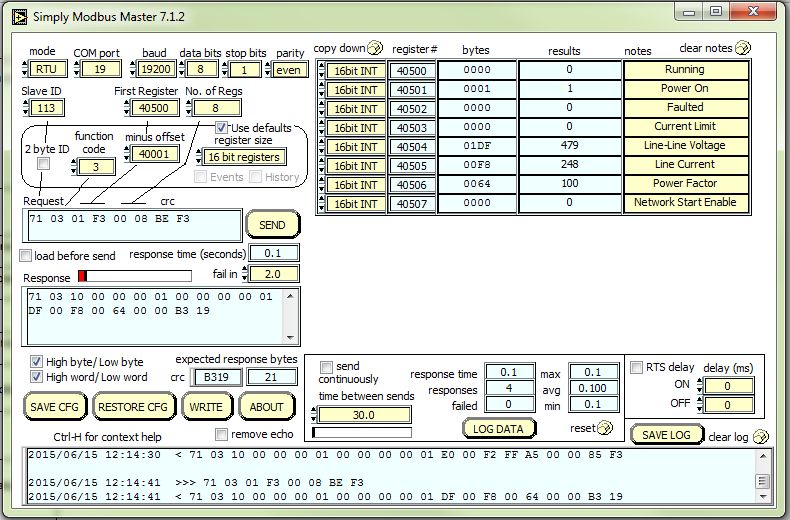Click the Line-Line Voltage note
The image size is (790, 520).
685,145
